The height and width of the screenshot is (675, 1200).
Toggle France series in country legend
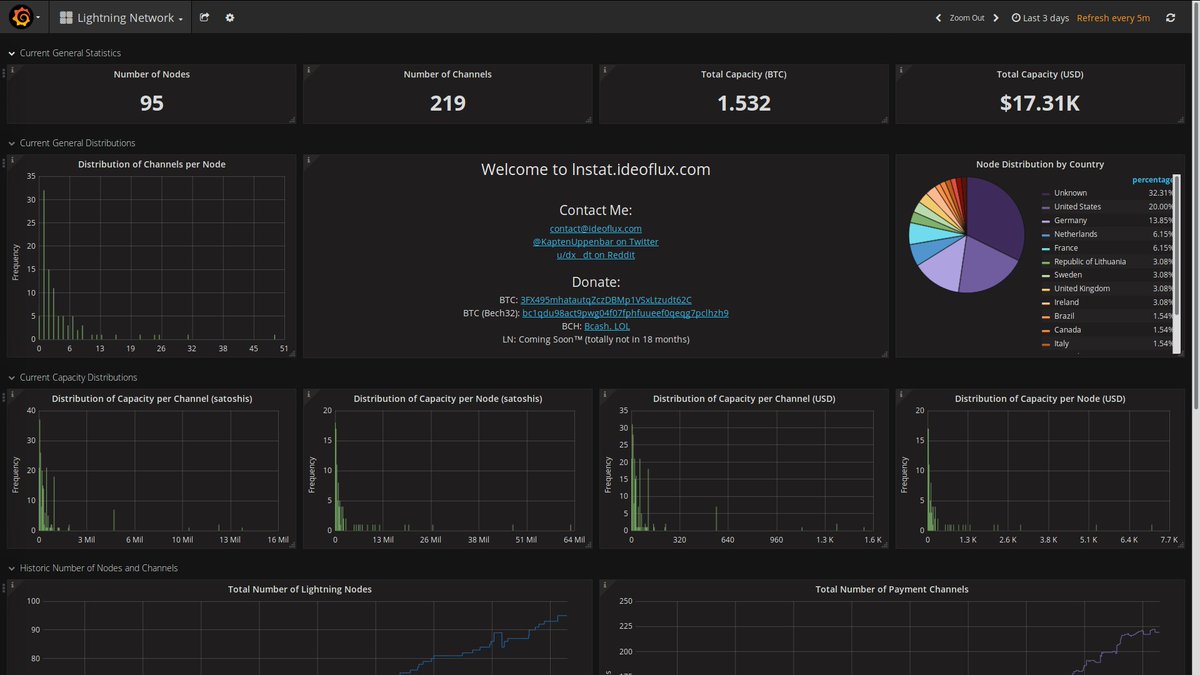(1066, 248)
